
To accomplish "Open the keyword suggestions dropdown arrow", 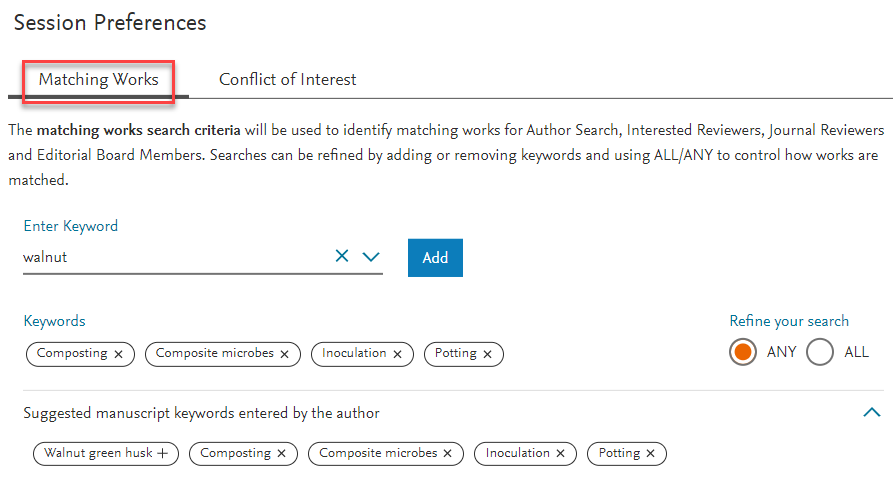I will coord(371,257).
